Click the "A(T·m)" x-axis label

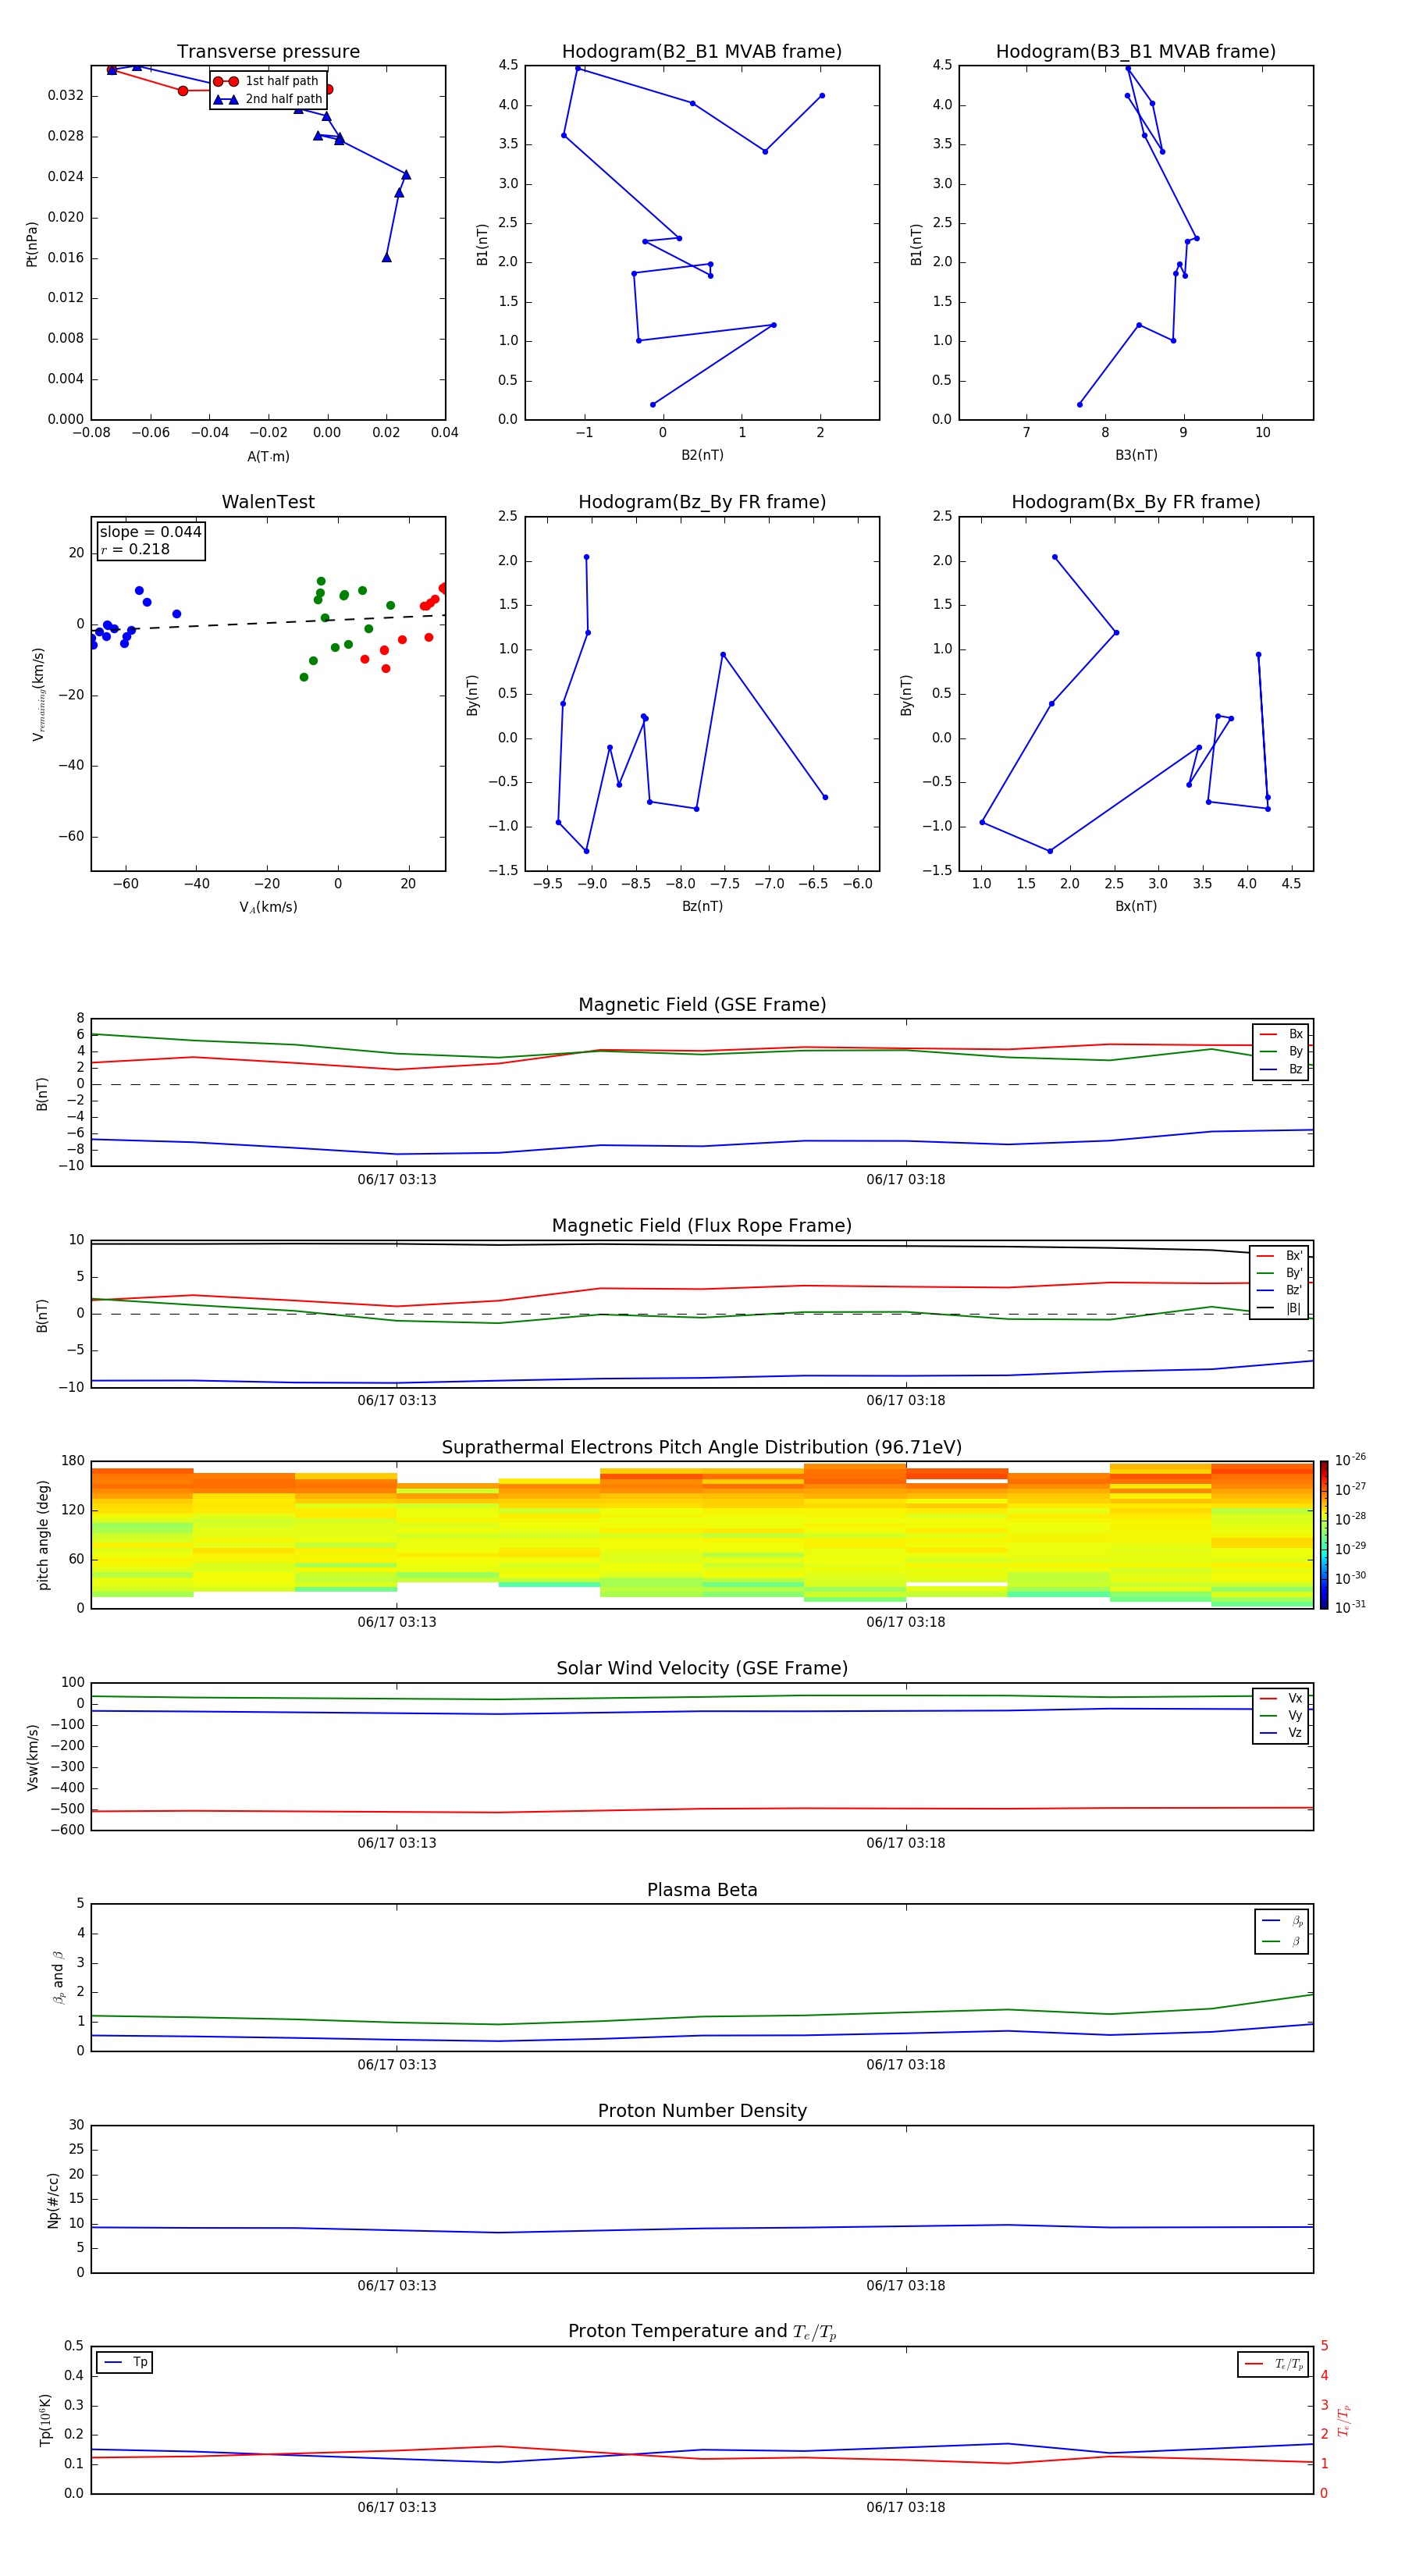coord(268,457)
